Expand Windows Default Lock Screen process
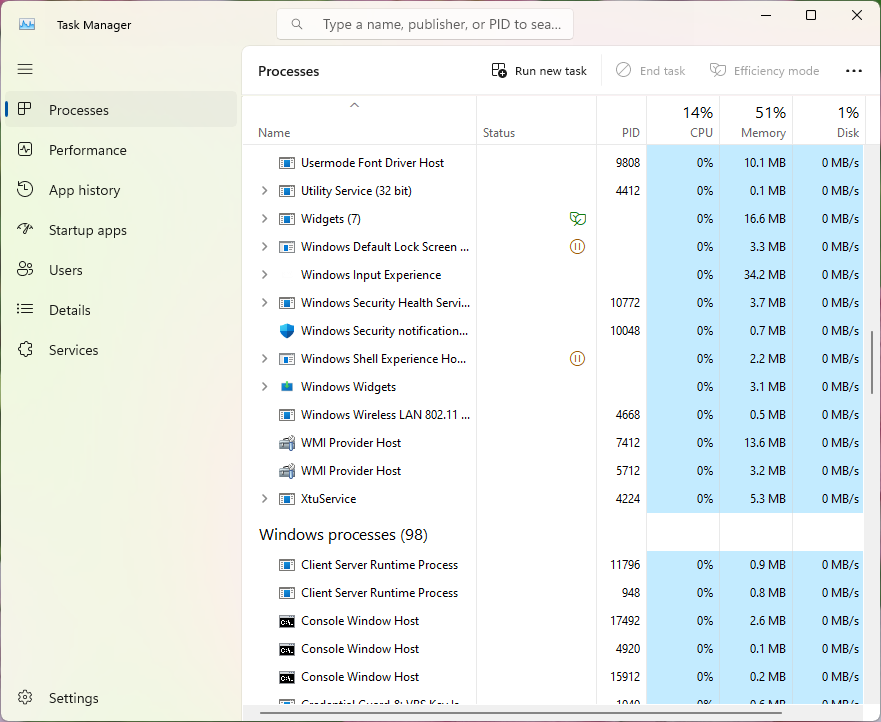 264,247
